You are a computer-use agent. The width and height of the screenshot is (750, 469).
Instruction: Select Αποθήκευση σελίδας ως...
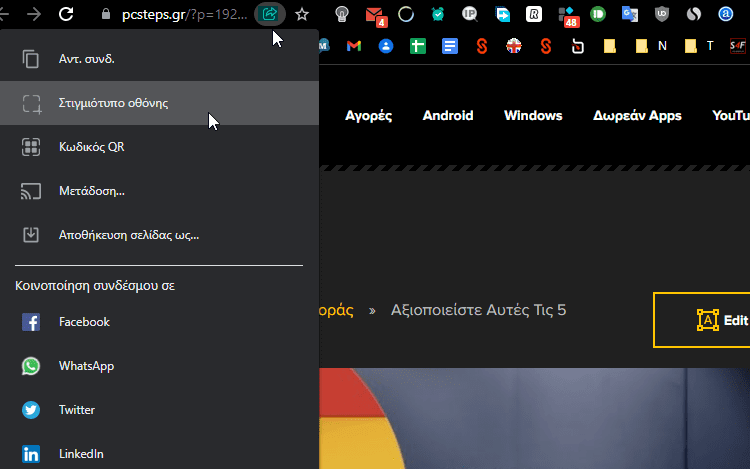point(159,235)
